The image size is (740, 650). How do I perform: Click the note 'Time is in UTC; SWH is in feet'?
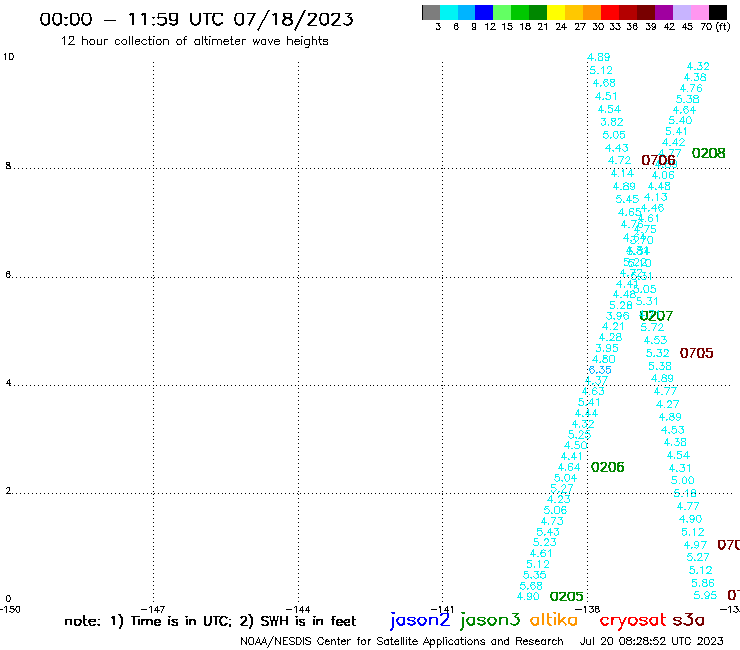tap(210, 621)
